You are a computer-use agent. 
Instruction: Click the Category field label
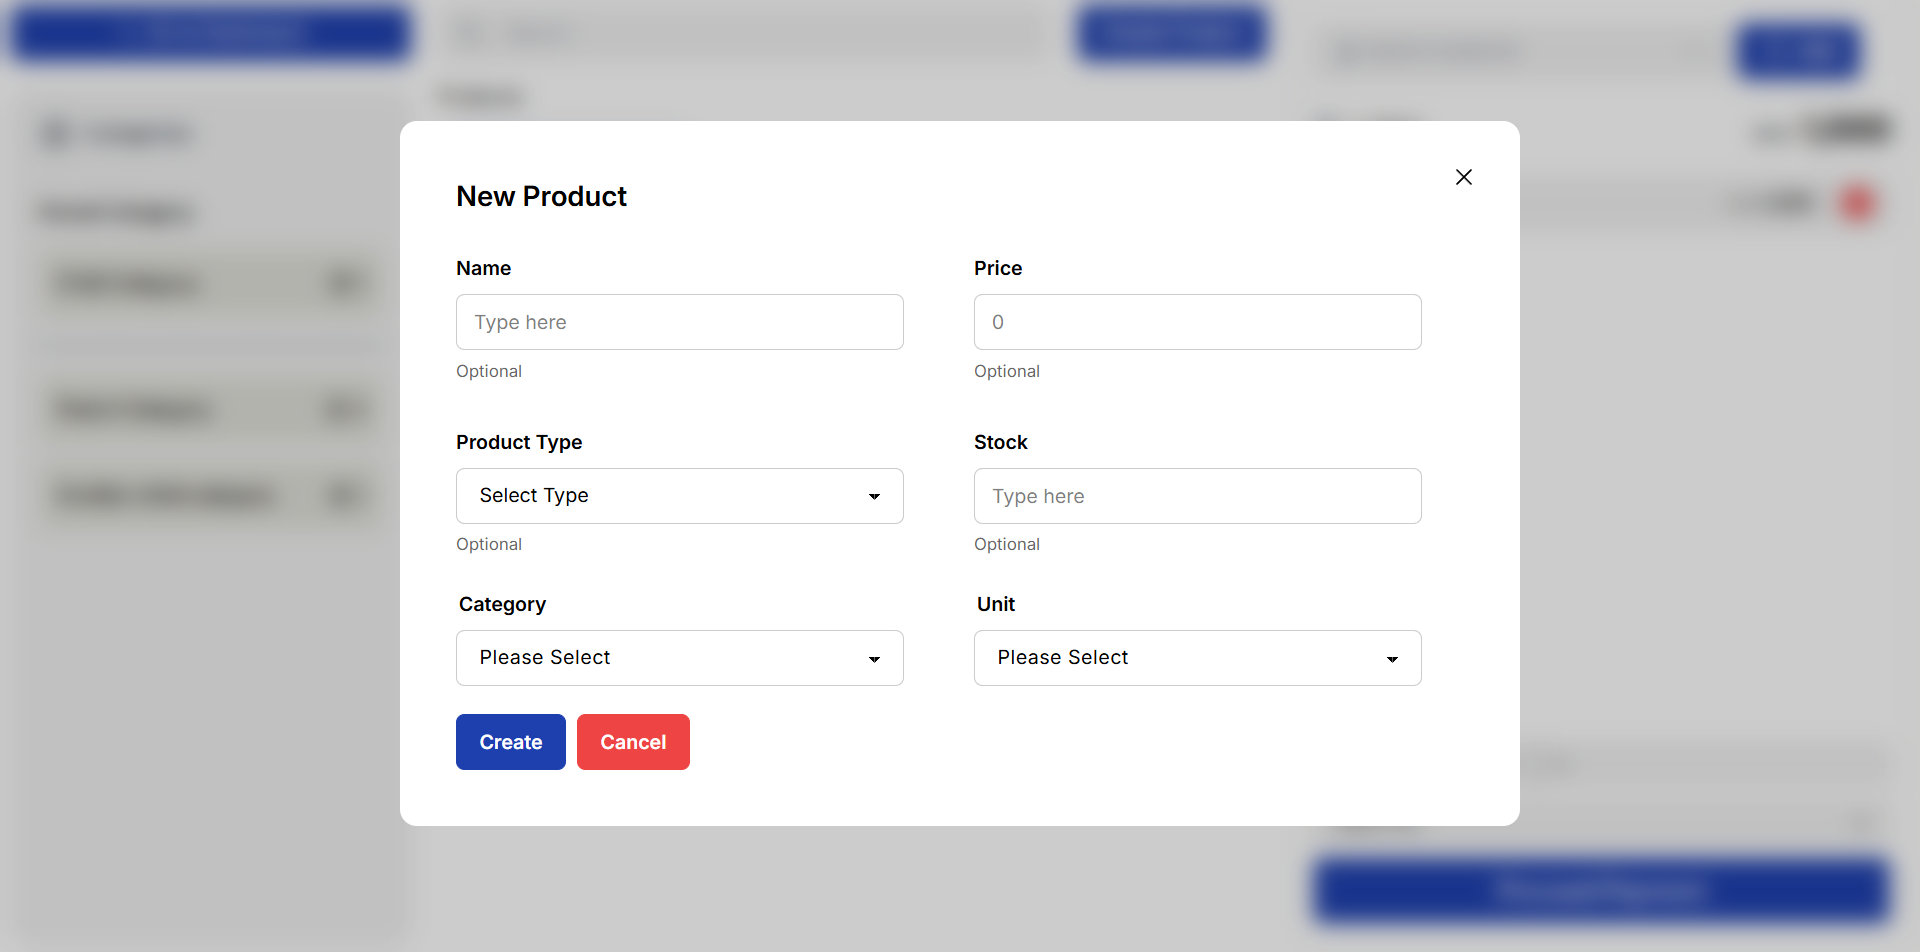click(502, 604)
